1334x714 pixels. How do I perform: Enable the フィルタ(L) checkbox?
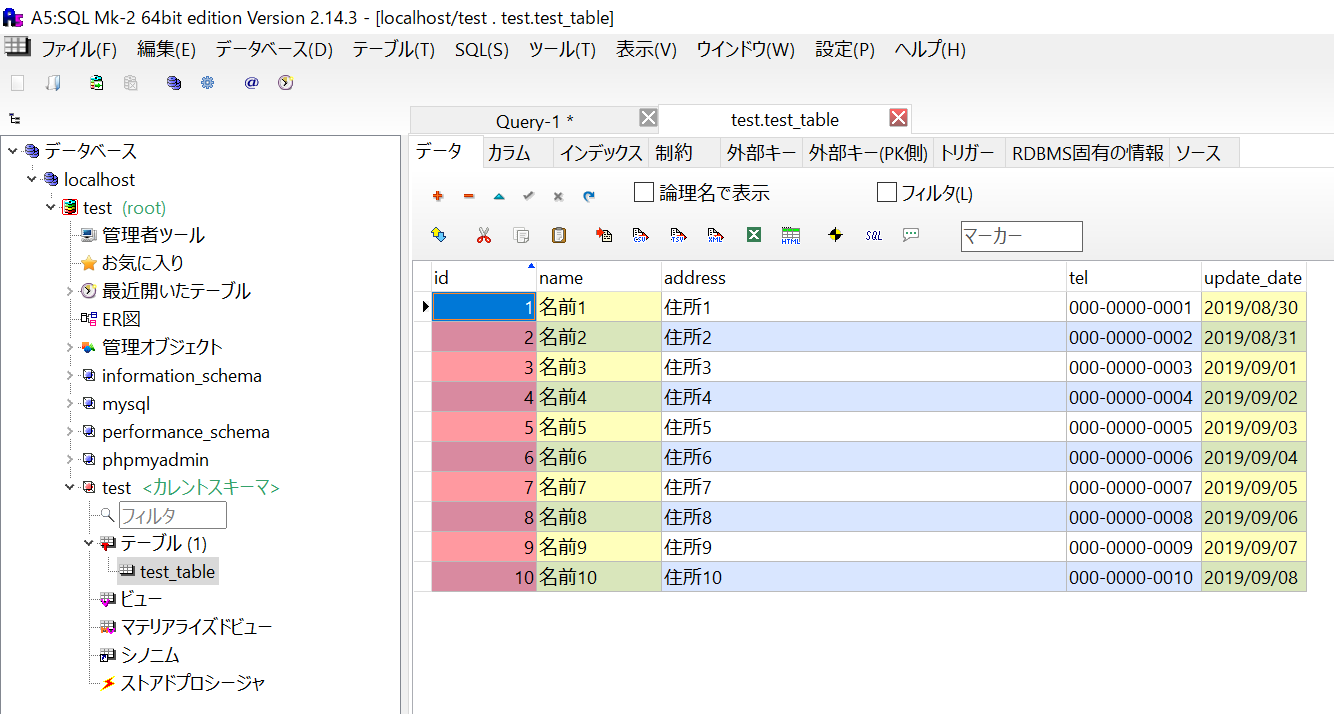point(887,192)
